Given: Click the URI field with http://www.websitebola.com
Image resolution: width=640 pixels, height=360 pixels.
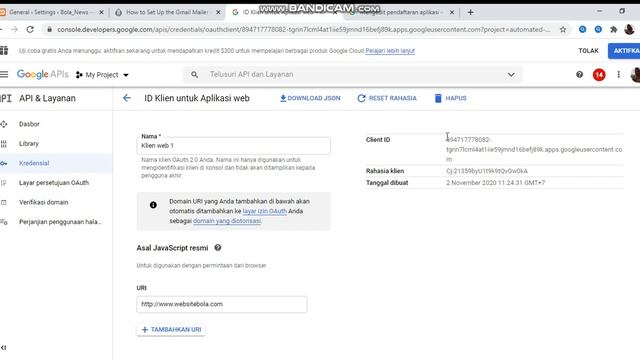Looking at the screenshot, I should click(x=222, y=304).
